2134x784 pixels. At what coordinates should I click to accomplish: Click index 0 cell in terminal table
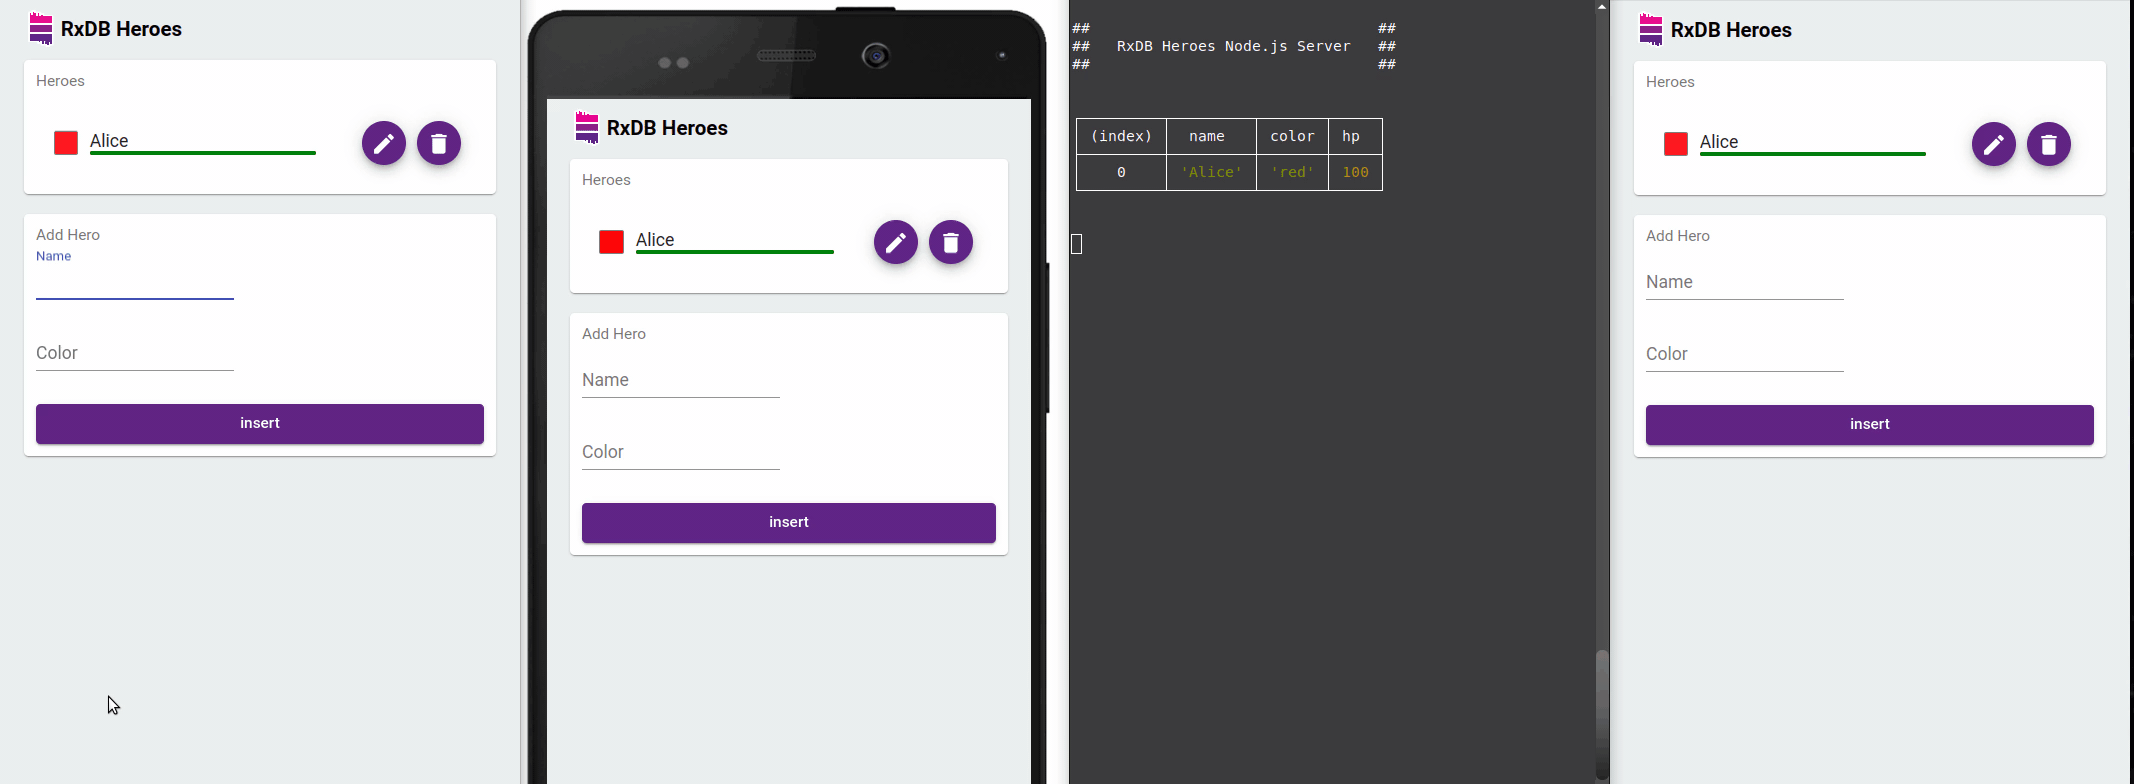(1121, 172)
